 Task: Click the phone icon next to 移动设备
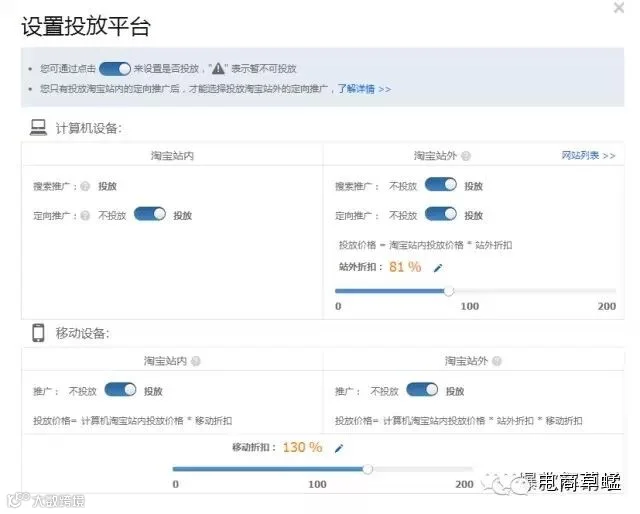(x=38, y=333)
